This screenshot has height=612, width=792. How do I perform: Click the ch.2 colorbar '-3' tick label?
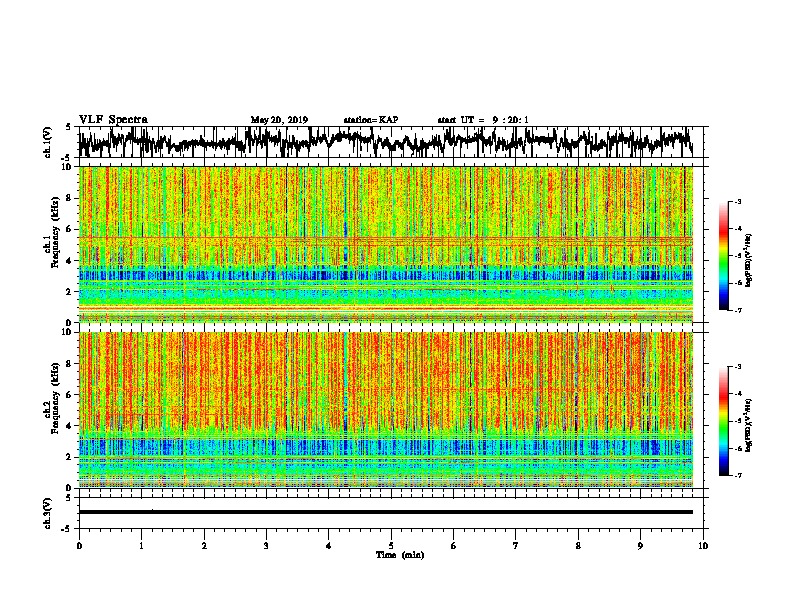click(737, 367)
